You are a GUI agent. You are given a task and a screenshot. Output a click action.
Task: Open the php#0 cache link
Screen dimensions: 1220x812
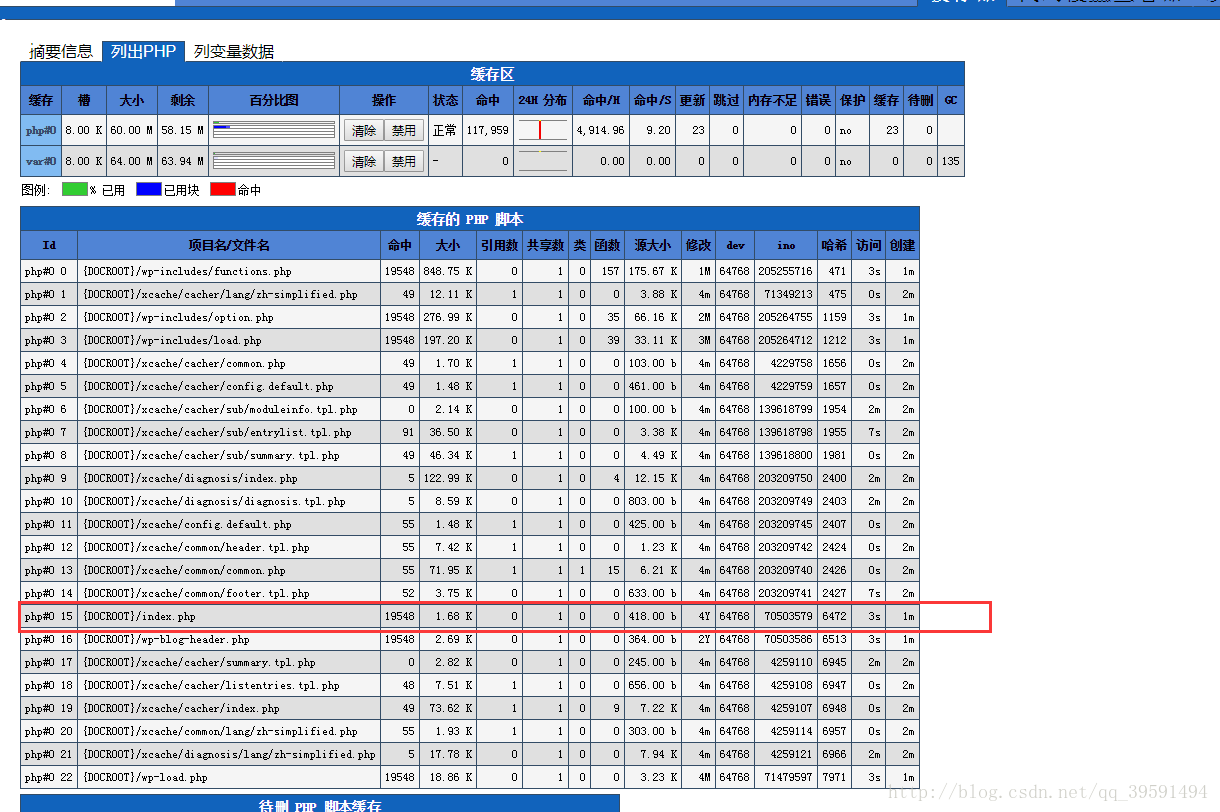click(x=40, y=130)
